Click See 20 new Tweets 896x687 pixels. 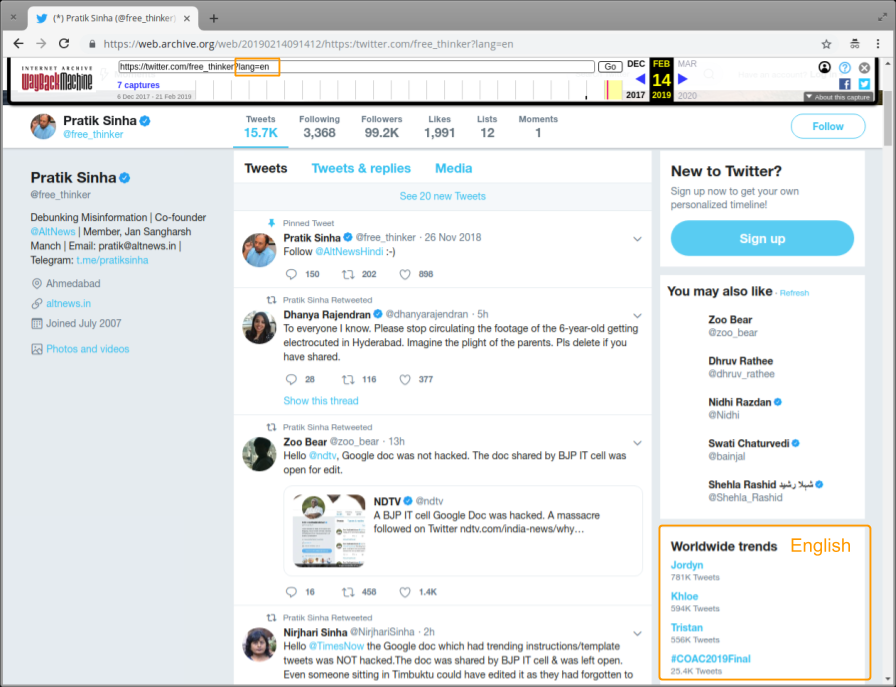pyautogui.click(x=443, y=196)
